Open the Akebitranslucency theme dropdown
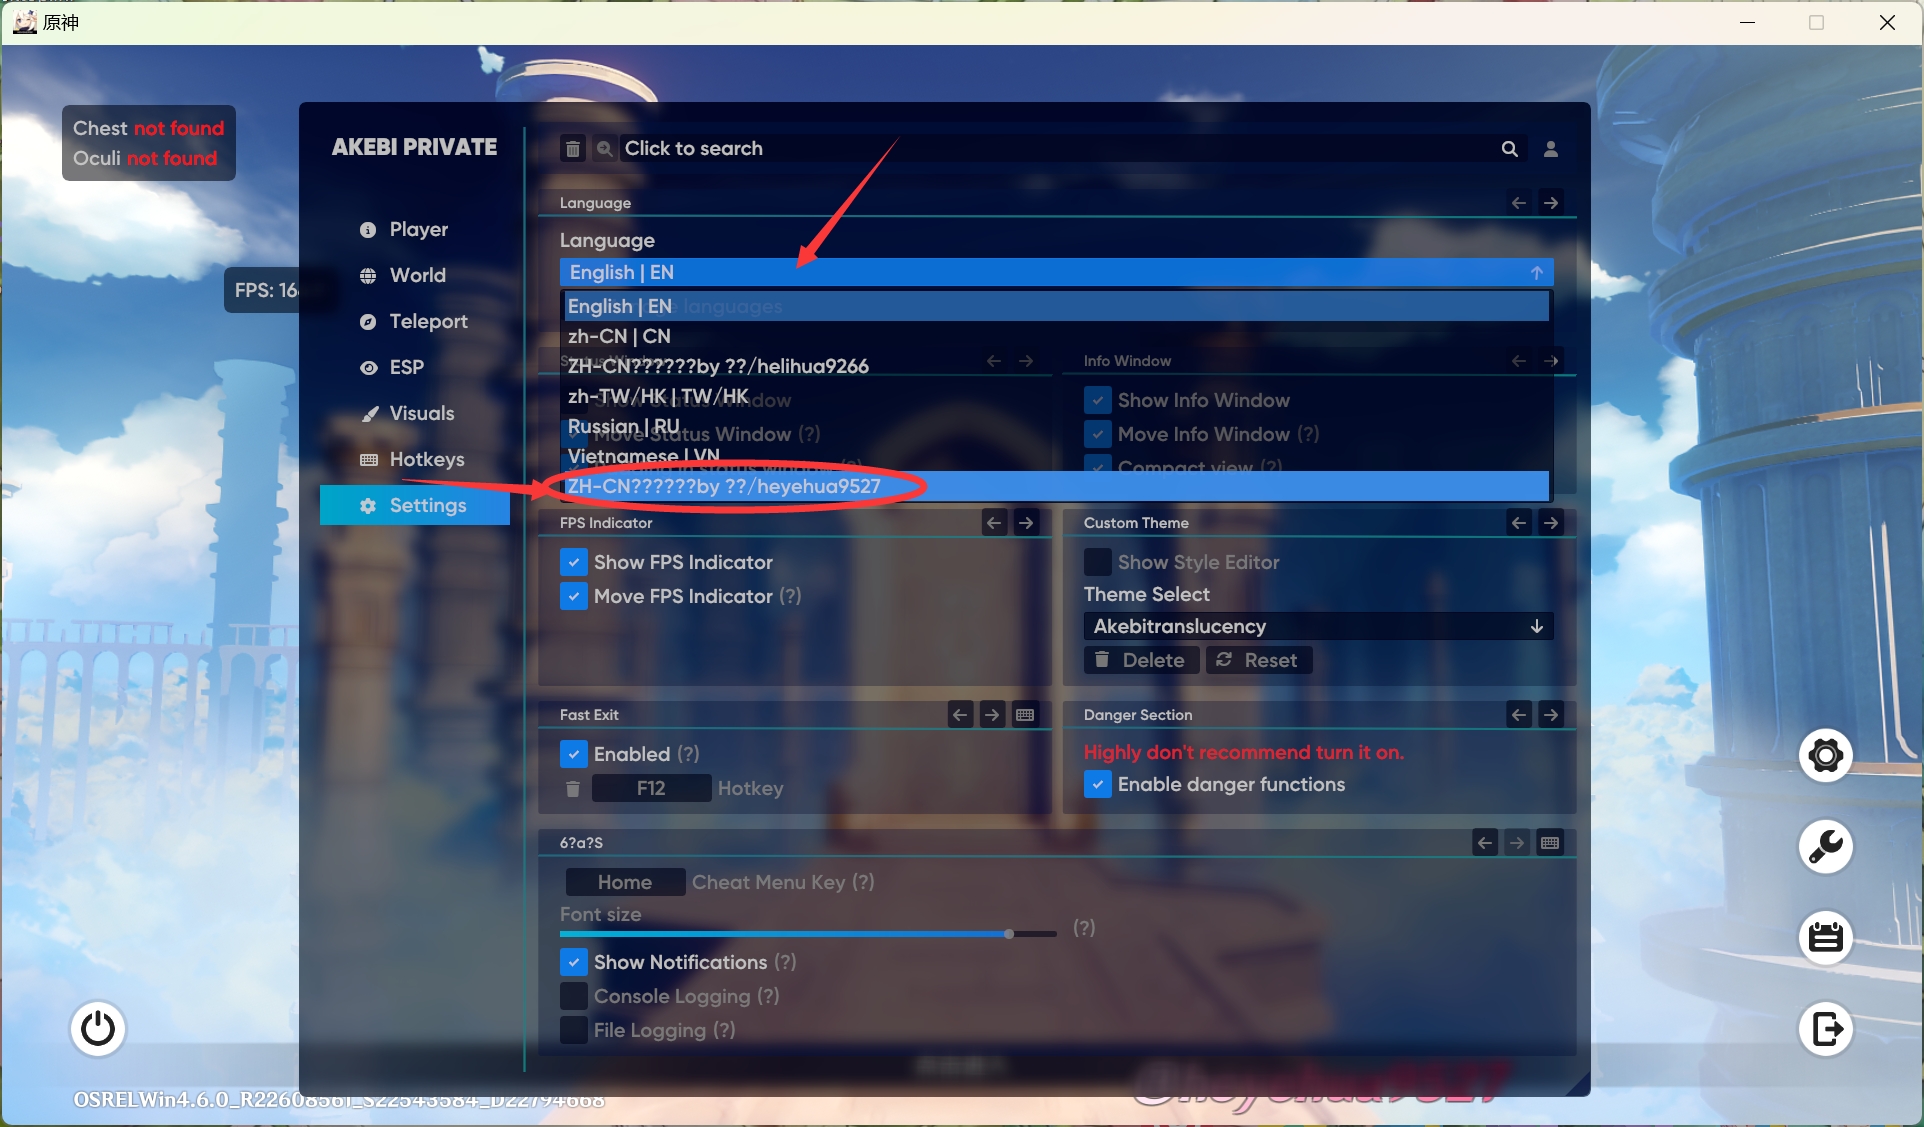This screenshot has width=1924, height=1127. (1317, 626)
